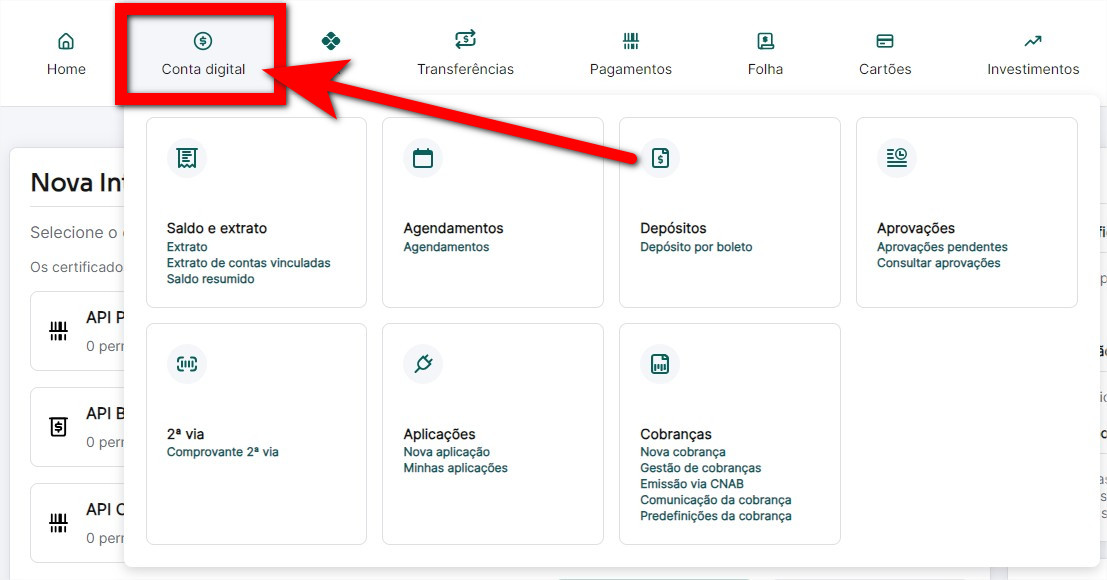Open the Investimentos menu
Screen dimensions: 1107x580
[1033, 54]
